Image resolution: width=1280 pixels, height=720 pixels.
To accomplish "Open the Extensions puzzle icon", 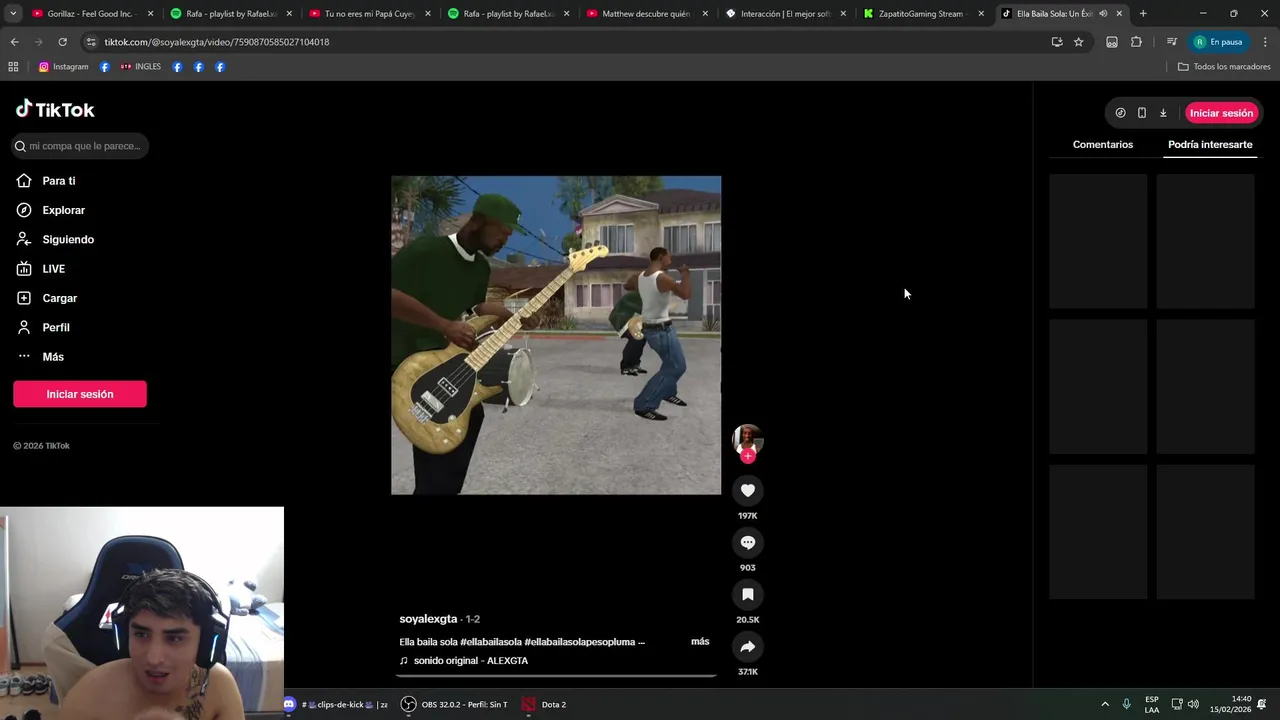I will (1136, 42).
